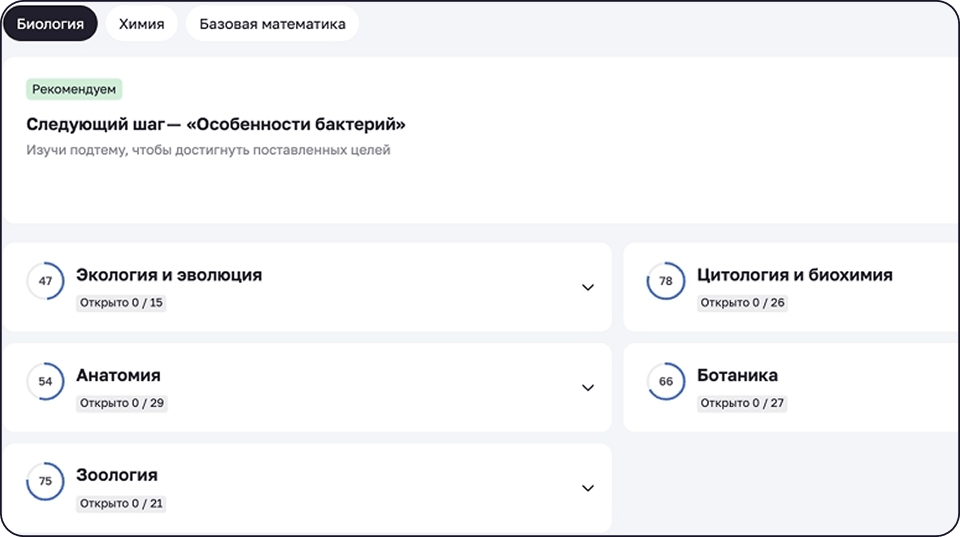The image size is (960, 537).
Task: Open the Ботаника topic title
Action: point(737,375)
